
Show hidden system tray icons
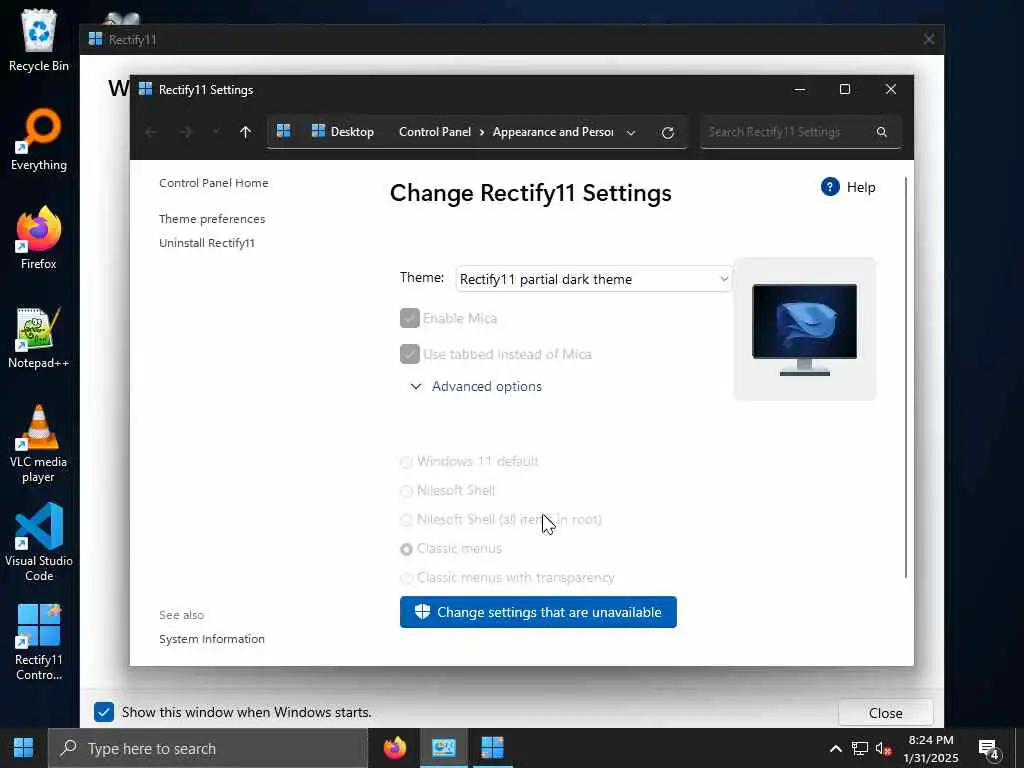pyautogui.click(x=835, y=748)
